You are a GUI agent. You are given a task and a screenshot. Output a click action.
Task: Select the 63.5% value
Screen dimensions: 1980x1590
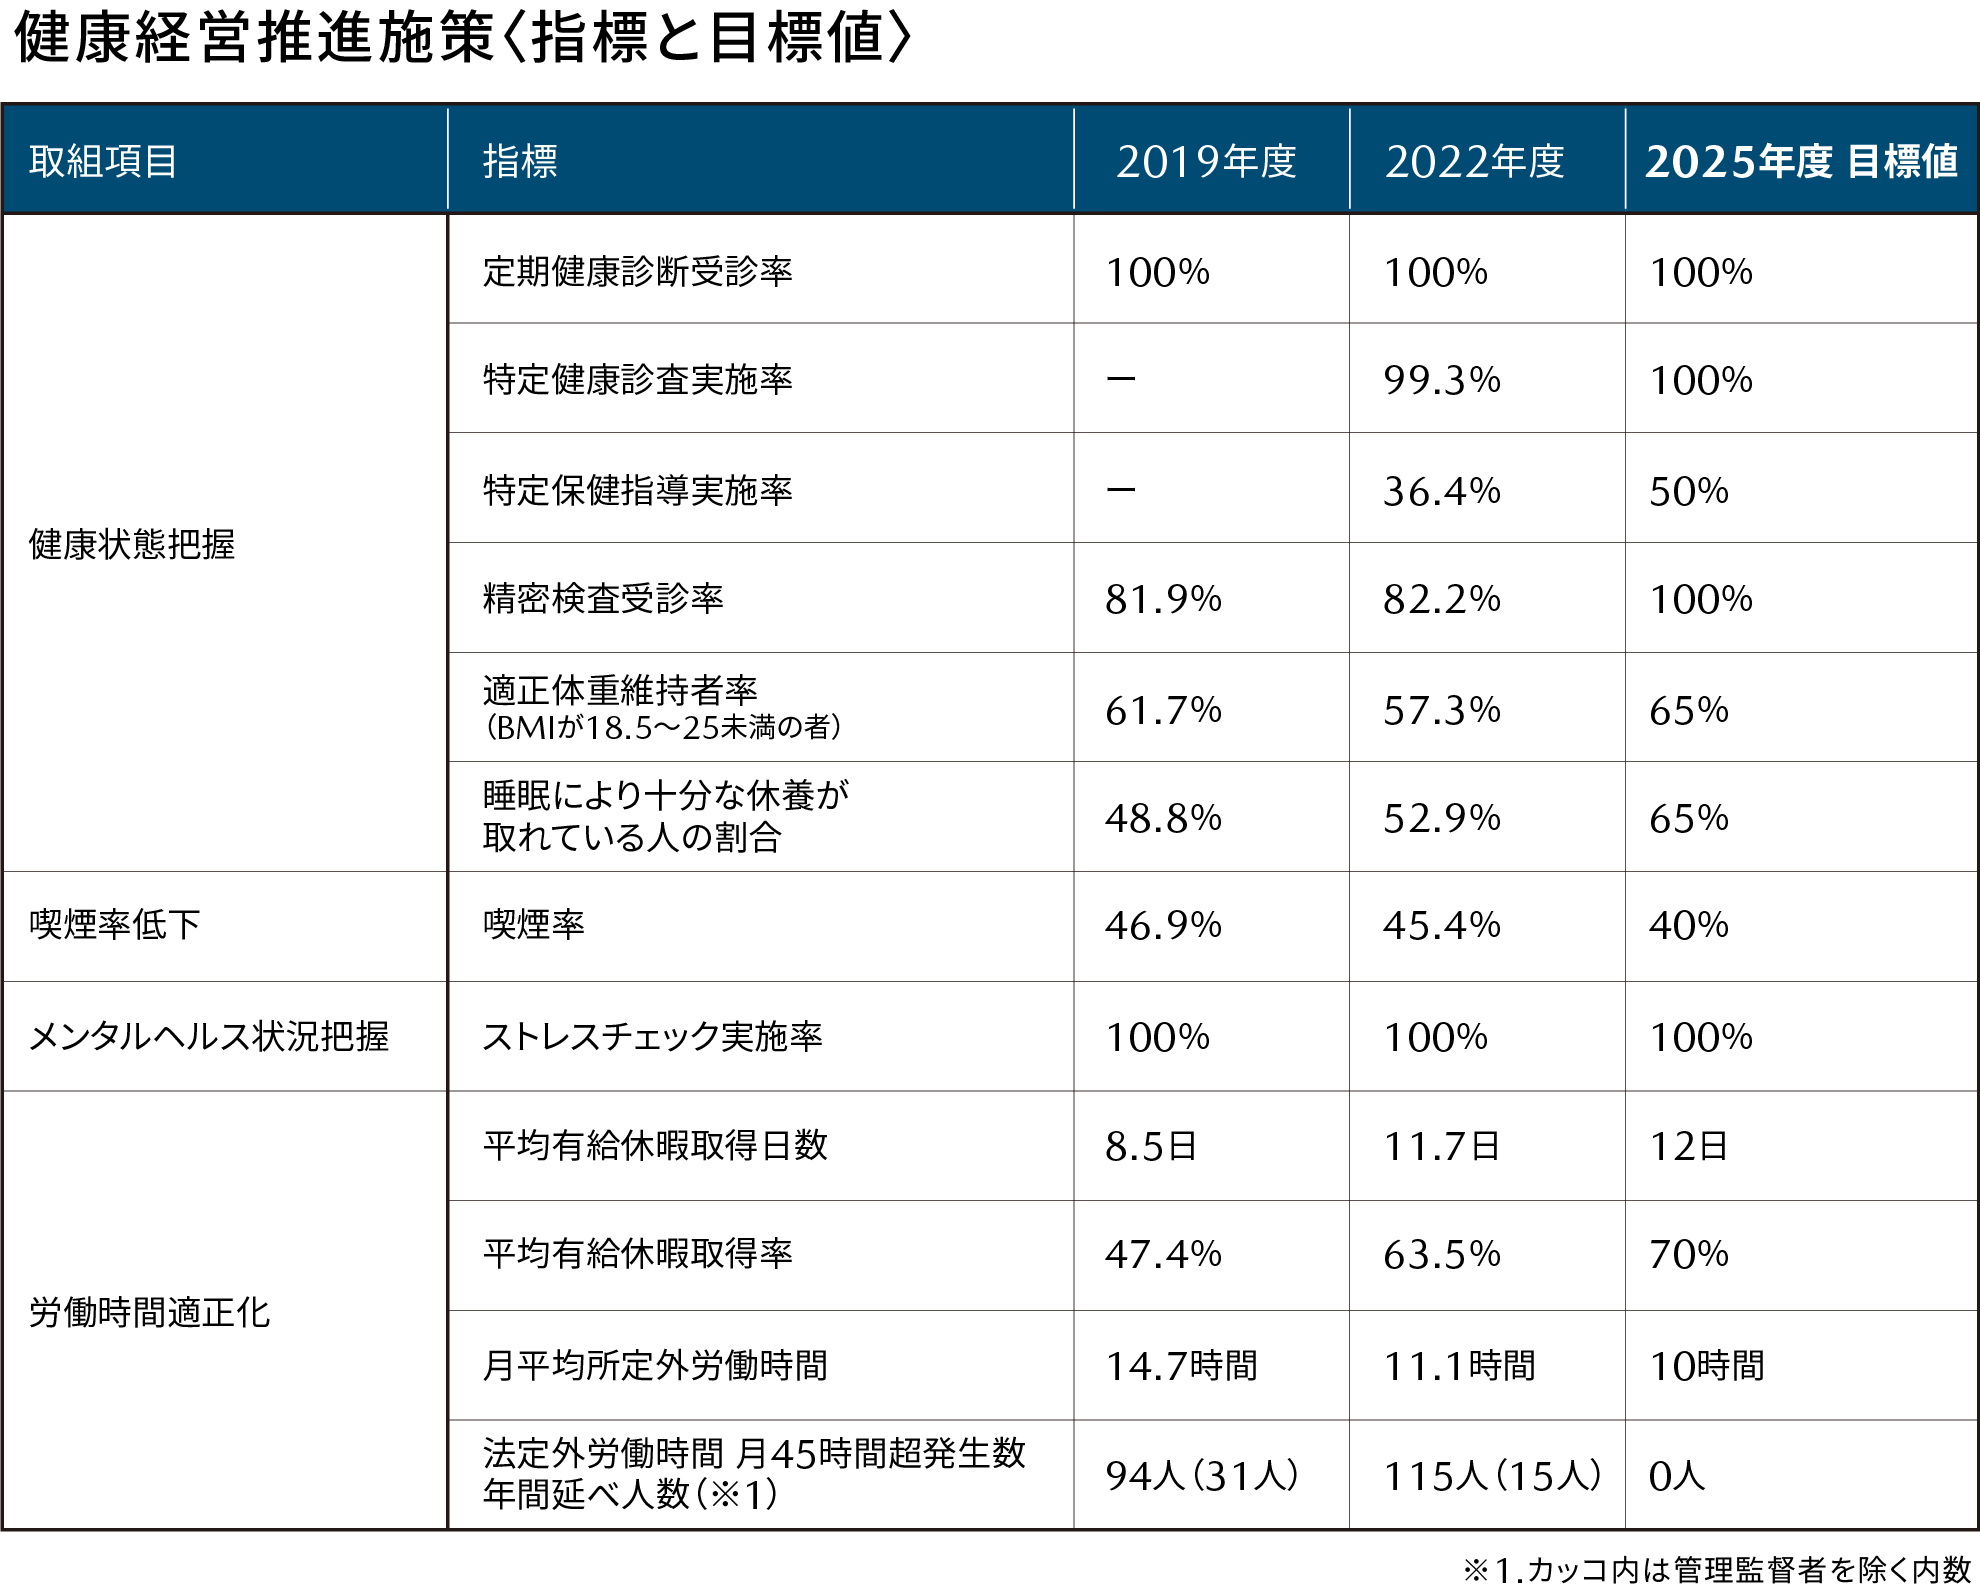tap(1442, 1254)
